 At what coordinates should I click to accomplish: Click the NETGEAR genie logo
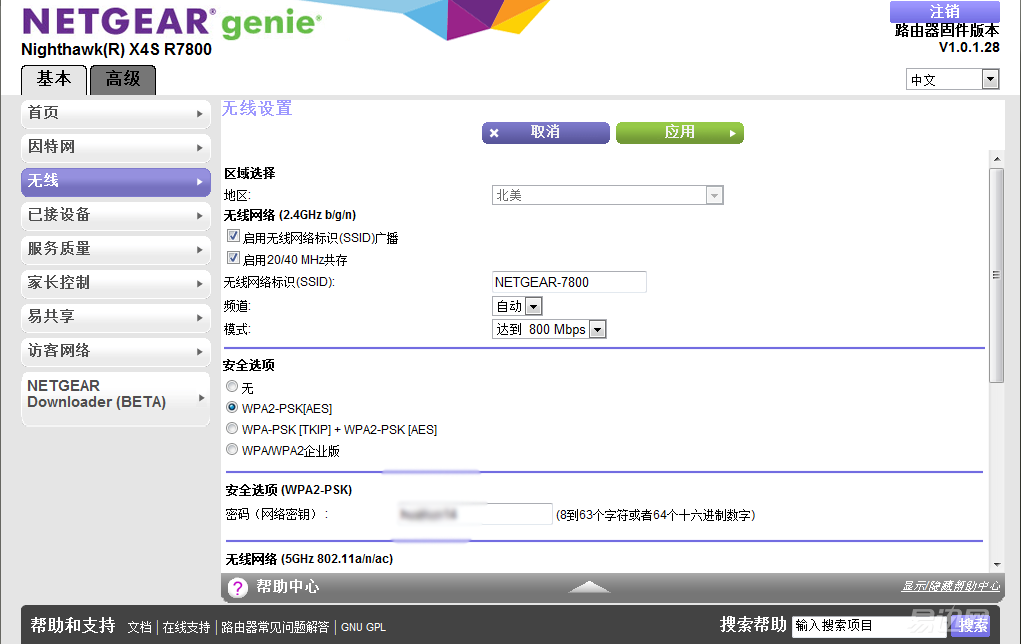coord(172,22)
